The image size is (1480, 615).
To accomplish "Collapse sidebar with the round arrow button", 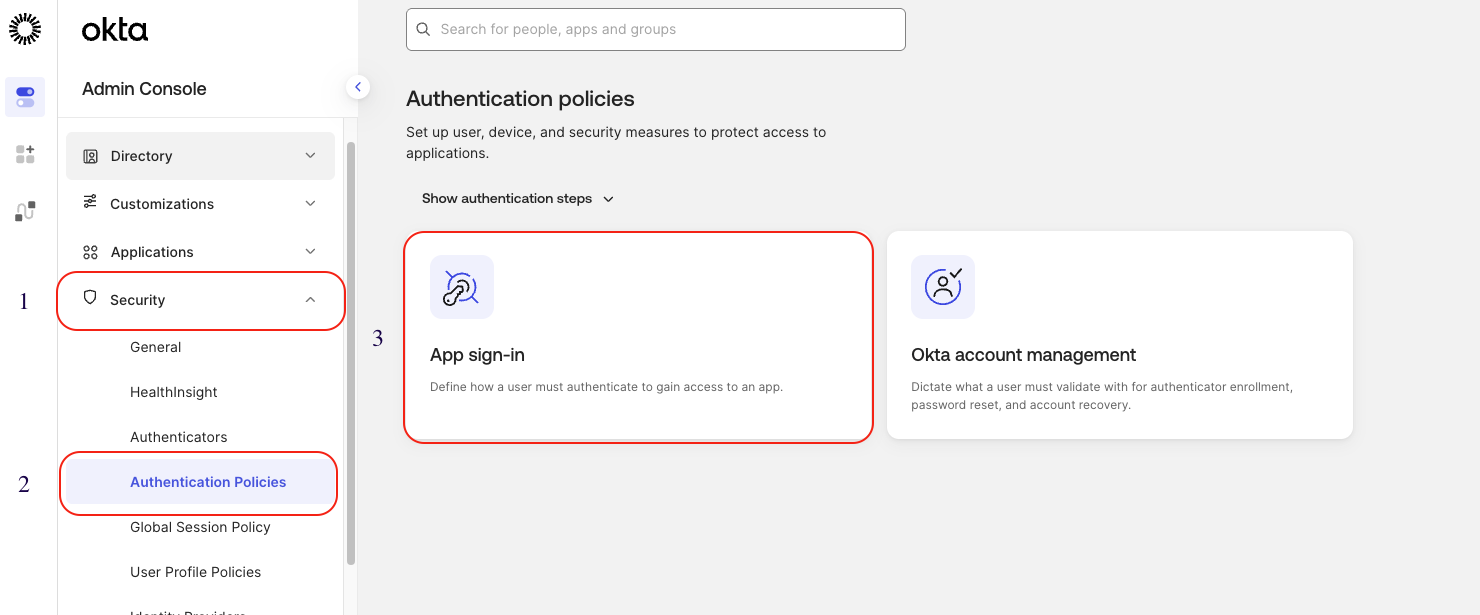I will click(x=358, y=87).
